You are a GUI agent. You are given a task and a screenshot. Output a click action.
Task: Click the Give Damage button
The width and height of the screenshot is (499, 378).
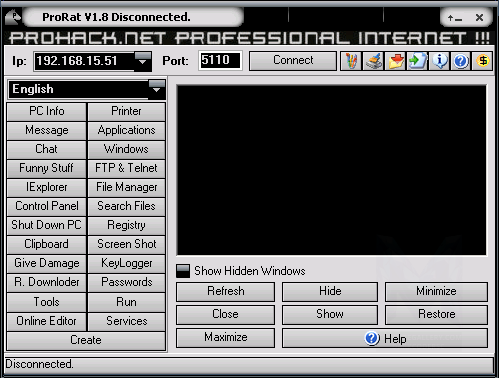point(46,263)
